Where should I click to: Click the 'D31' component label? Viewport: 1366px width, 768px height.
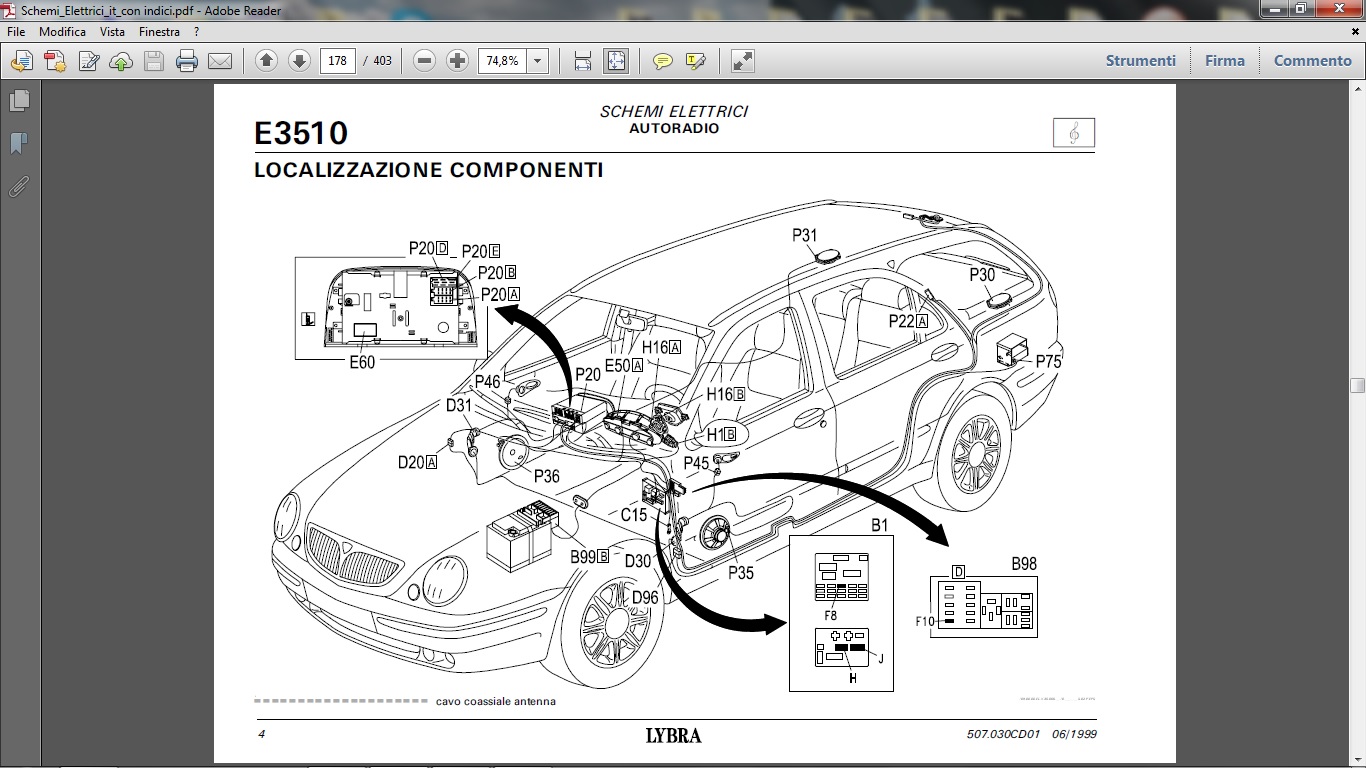tap(458, 405)
